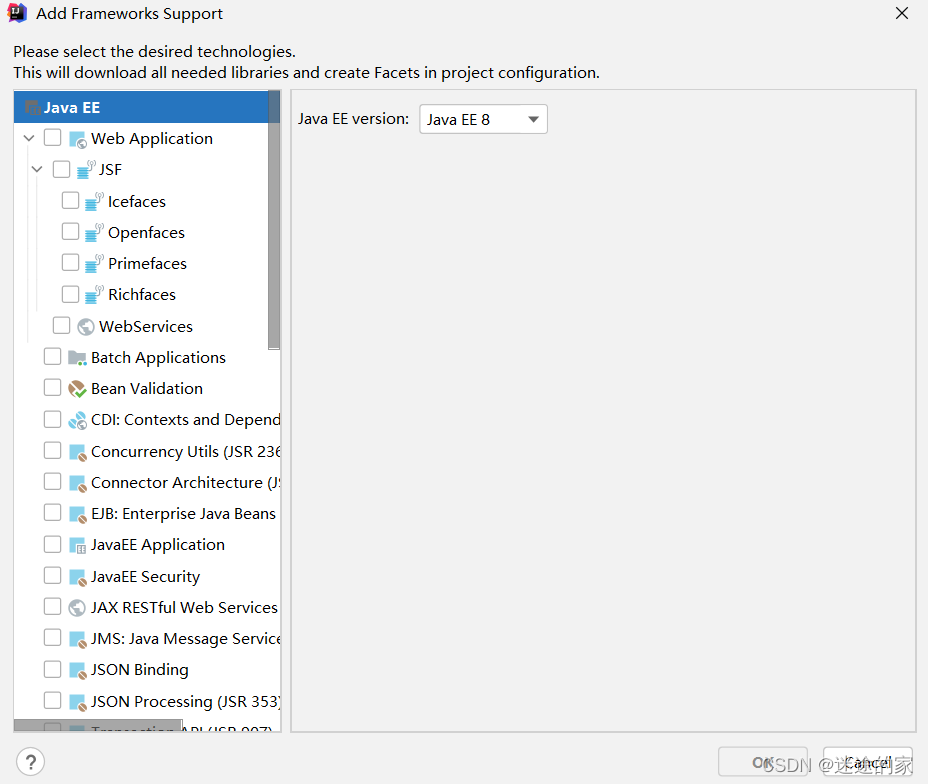The width and height of the screenshot is (928, 784).
Task: Click the EJB Enterprise Java Beans icon
Action: pos(78,514)
